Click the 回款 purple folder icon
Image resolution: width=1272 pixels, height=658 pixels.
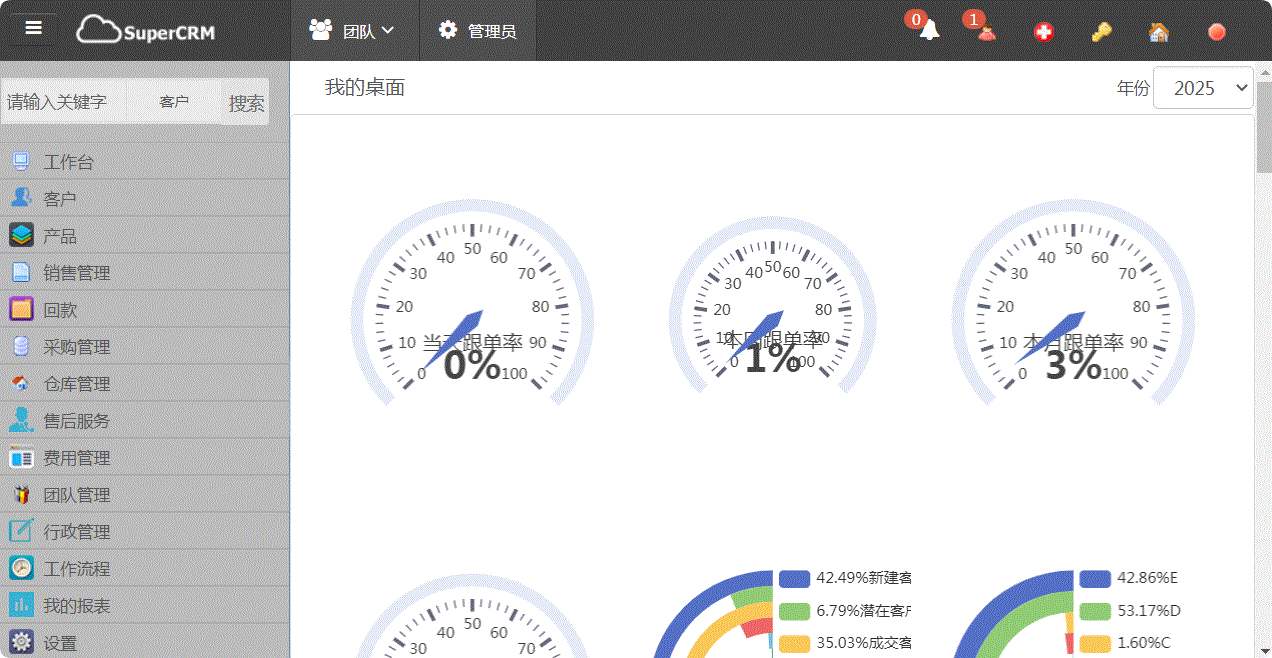tap(21, 310)
